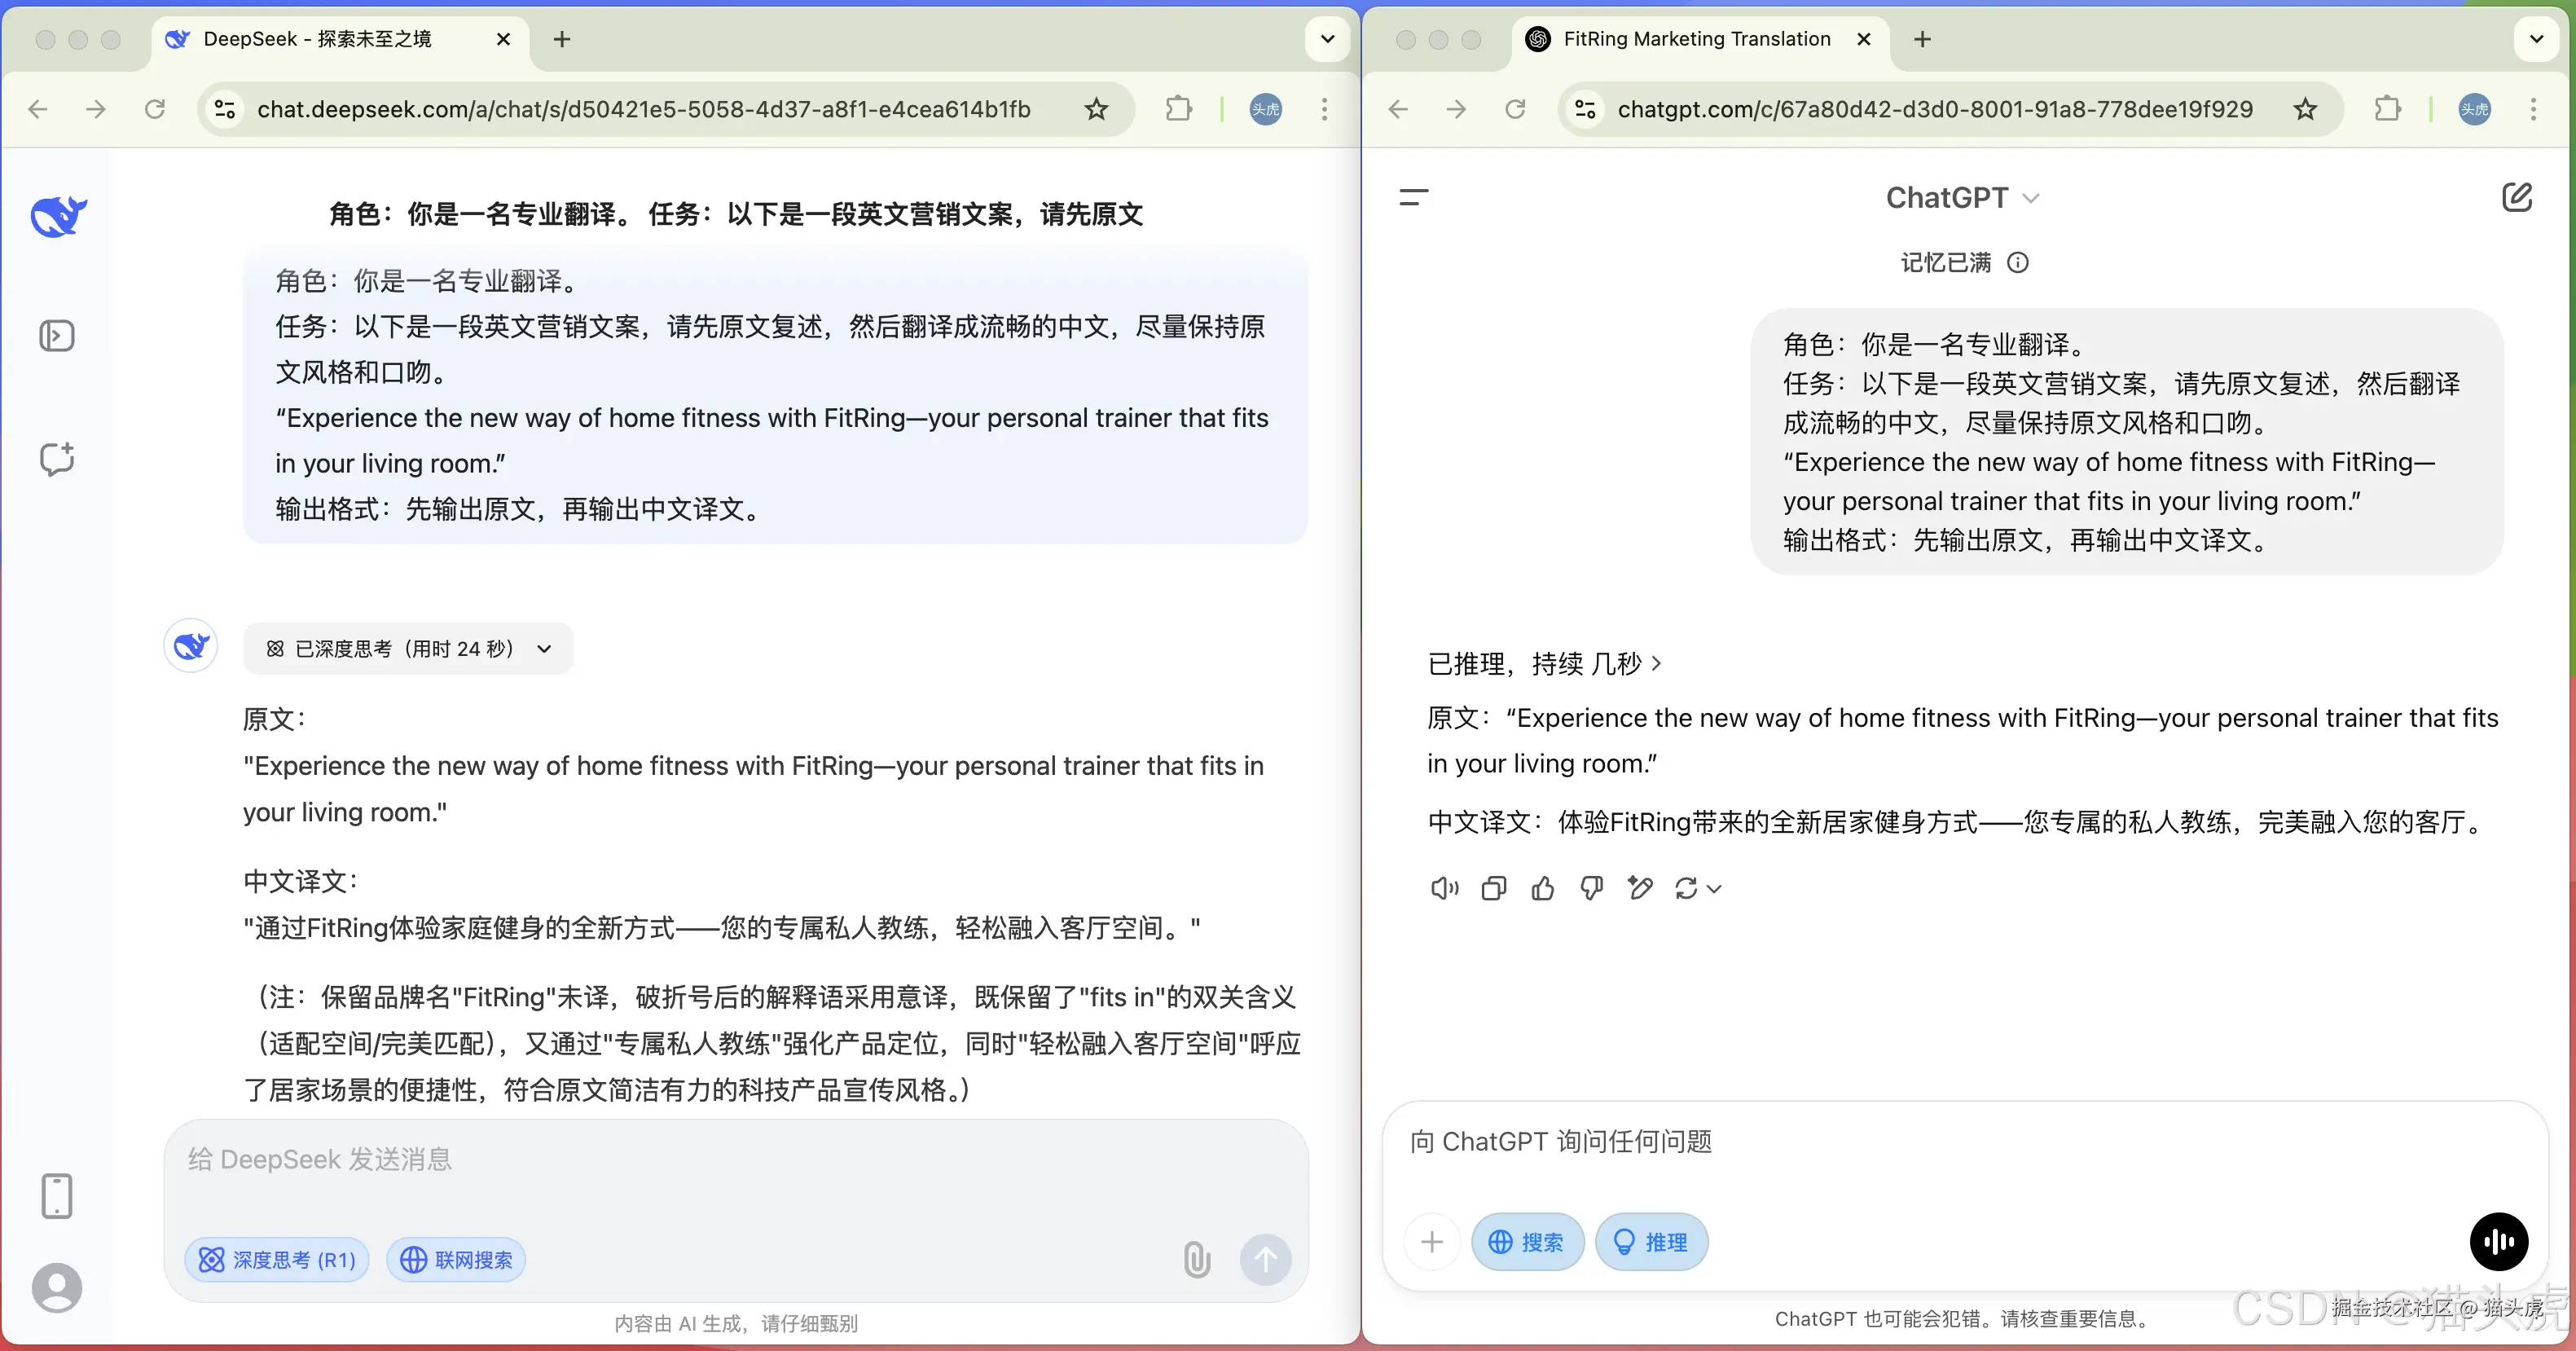Enable 搜索 mode in ChatGPT input
This screenshot has height=1351, width=2576.
point(1527,1241)
